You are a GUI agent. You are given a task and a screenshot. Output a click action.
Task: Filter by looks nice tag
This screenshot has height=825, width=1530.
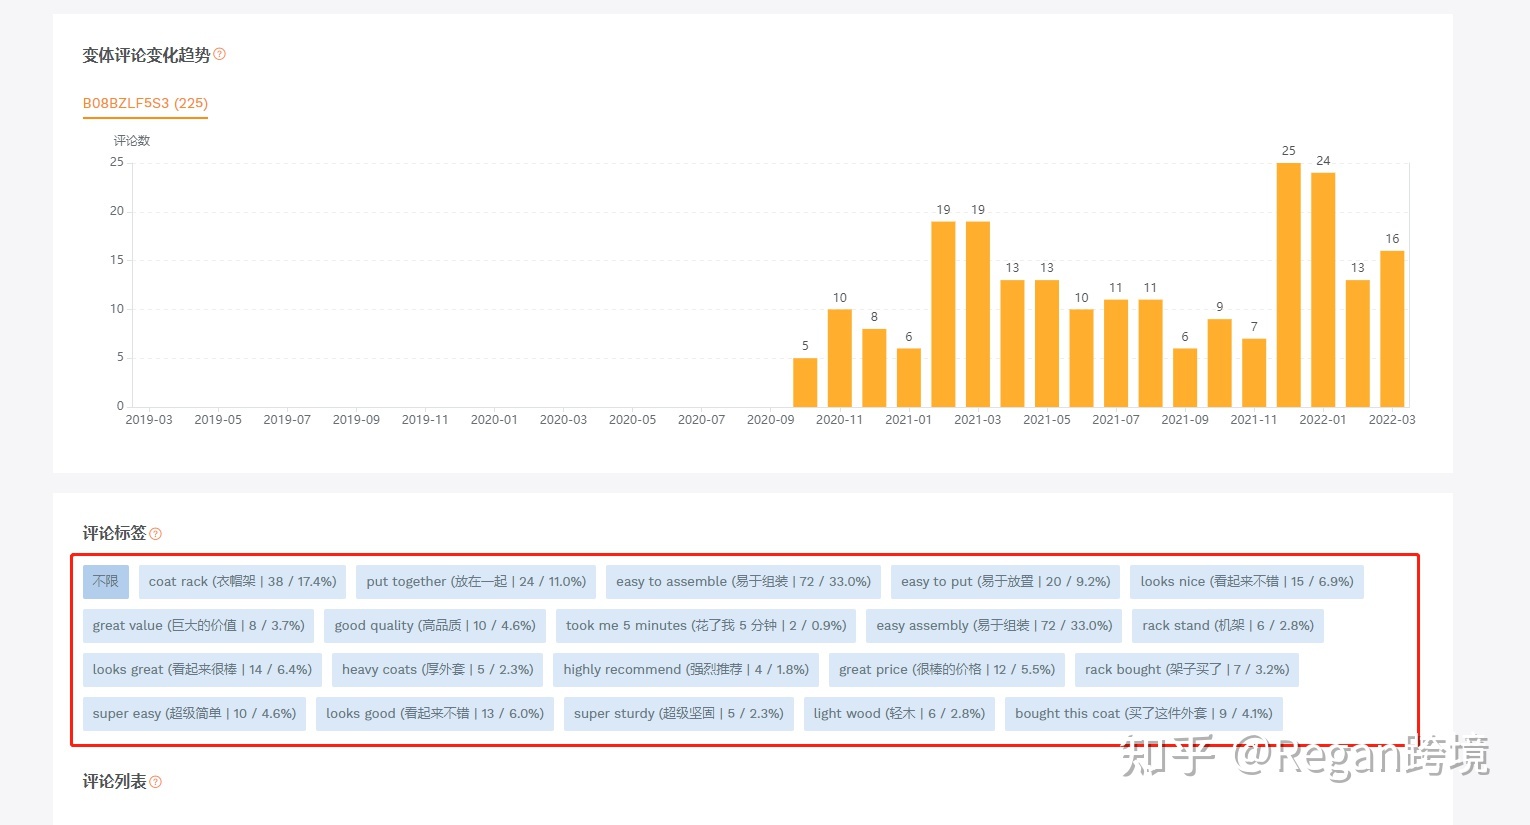1246,582
